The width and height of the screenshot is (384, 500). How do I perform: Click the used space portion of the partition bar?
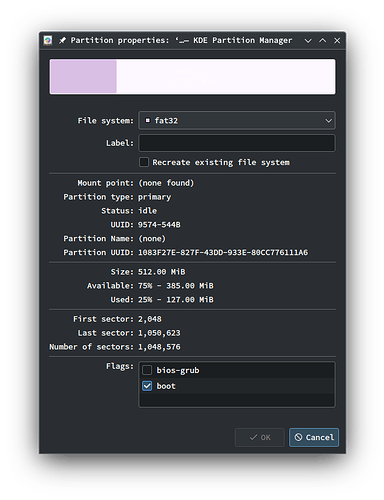[x=83, y=77]
